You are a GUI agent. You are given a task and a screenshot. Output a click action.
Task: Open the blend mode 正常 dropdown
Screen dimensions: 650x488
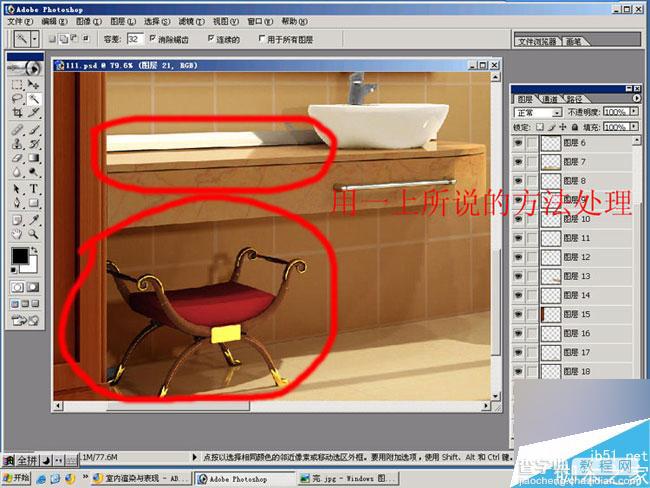[x=538, y=112]
